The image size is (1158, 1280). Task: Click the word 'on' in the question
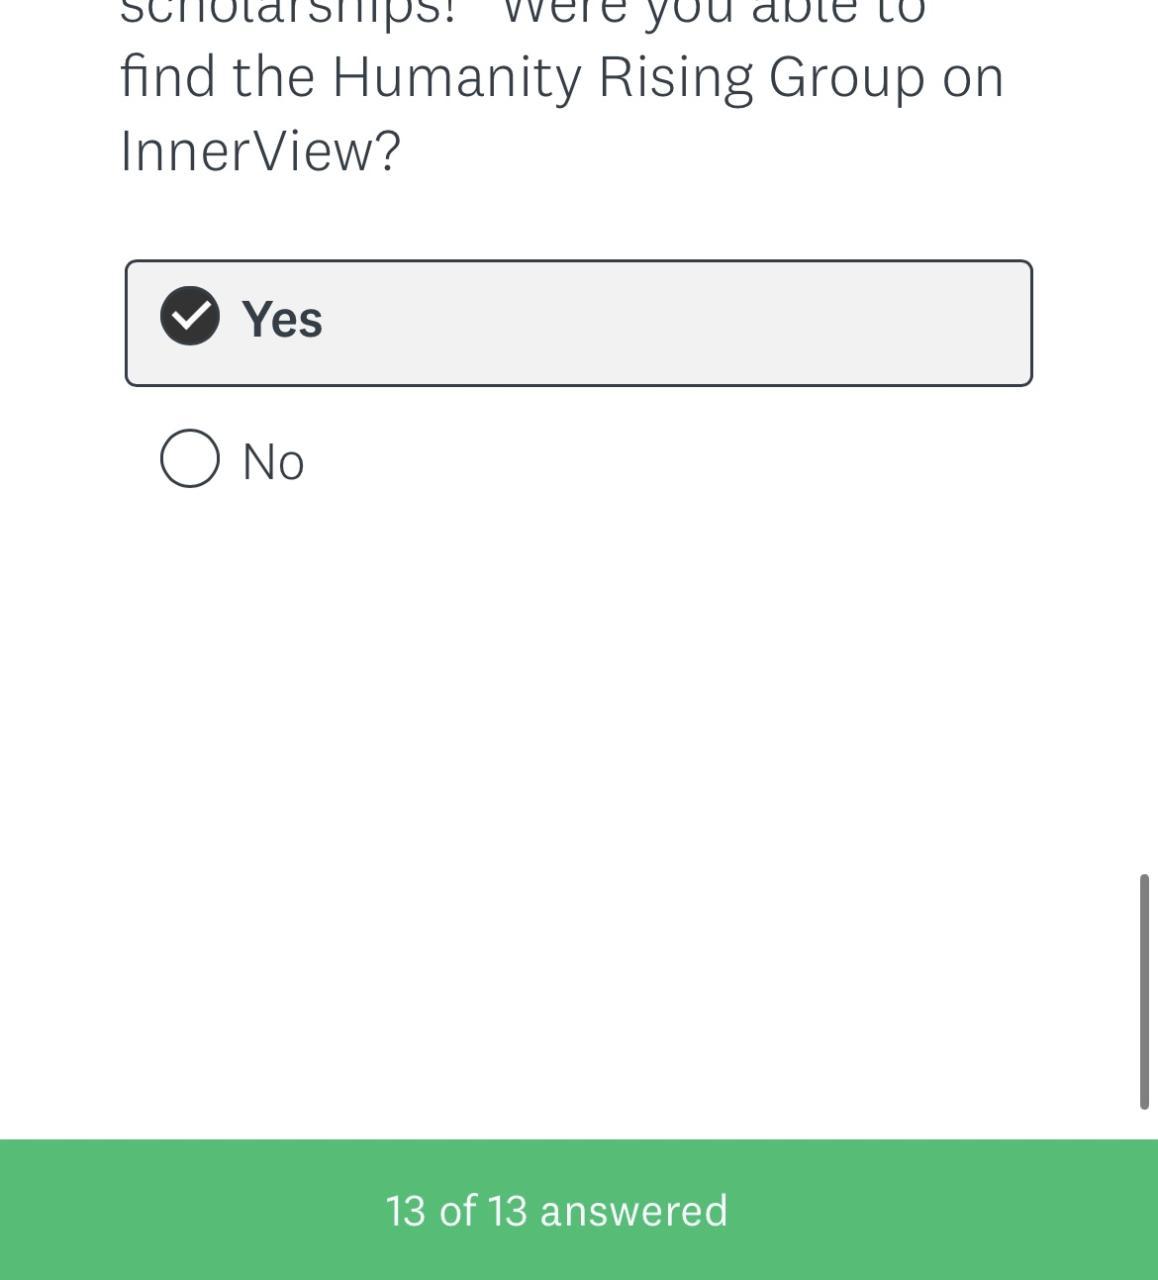973,77
